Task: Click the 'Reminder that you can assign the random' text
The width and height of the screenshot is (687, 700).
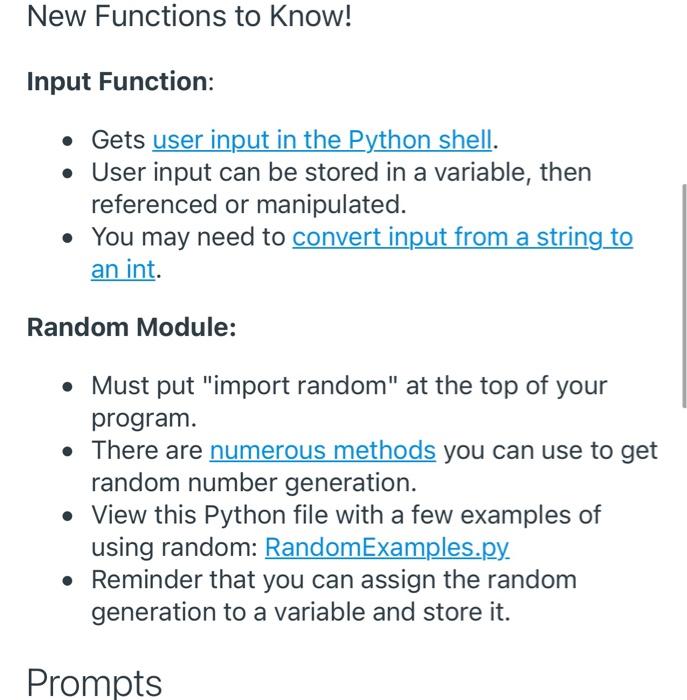Action: (334, 579)
